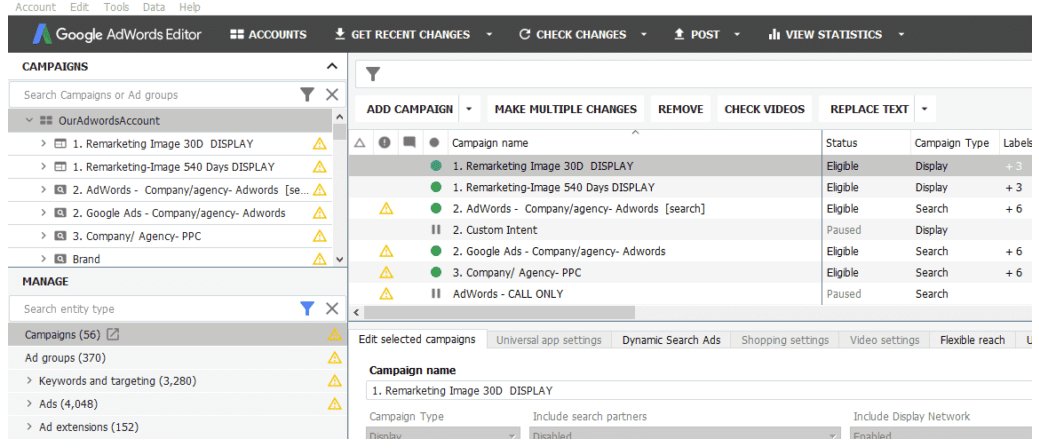1039x448 pixels.
Task: Expand Ad extensions (152) entity
Action: (29, 427)
